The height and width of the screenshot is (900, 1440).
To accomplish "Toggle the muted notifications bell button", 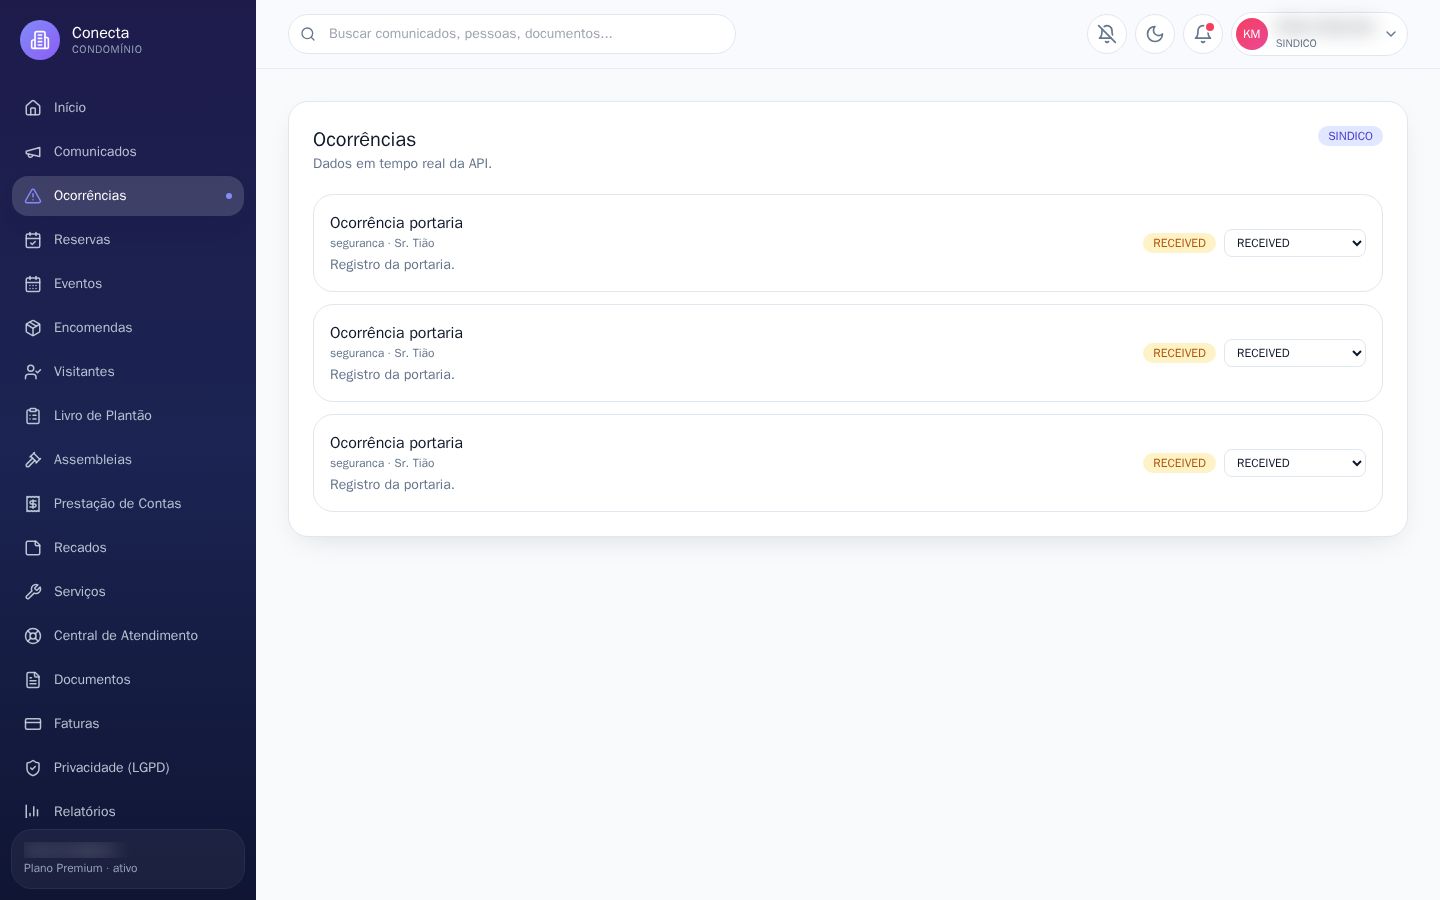I will [1107, 34].
